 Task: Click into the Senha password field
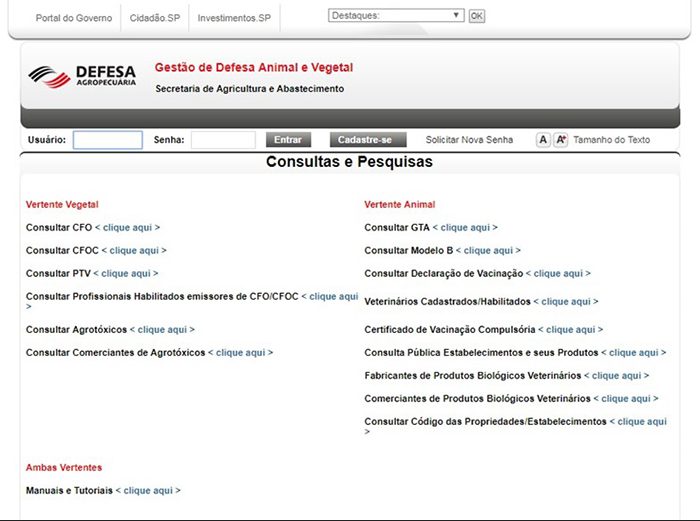(223, 140)
